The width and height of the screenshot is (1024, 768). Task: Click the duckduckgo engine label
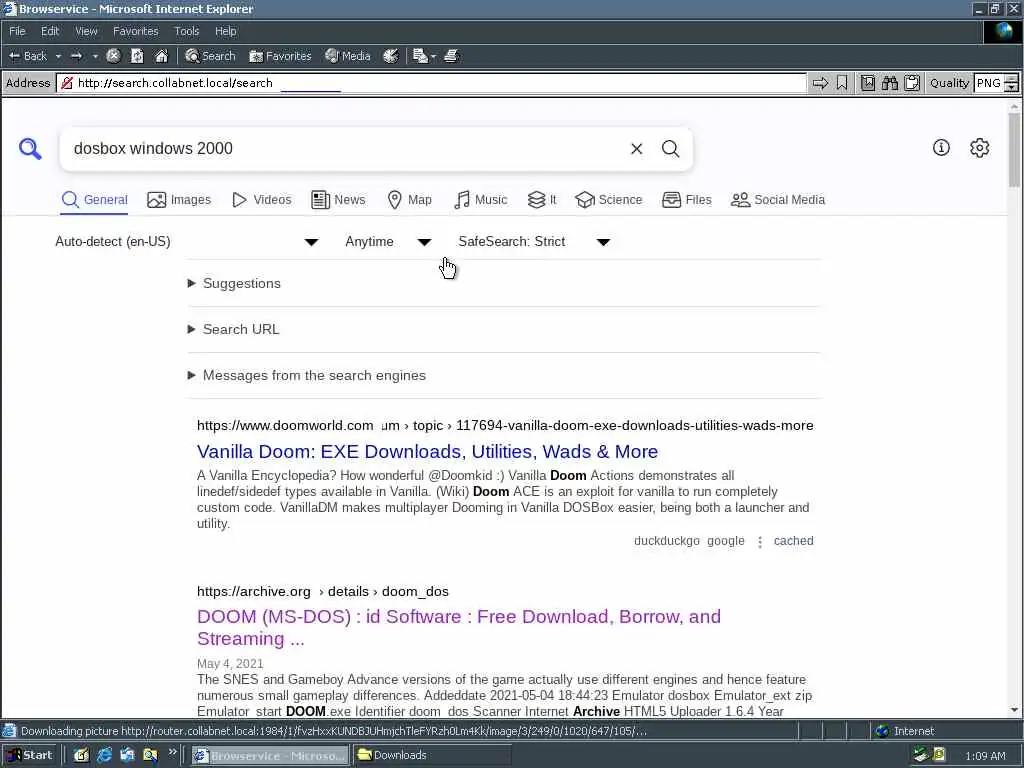coord(667,541)
